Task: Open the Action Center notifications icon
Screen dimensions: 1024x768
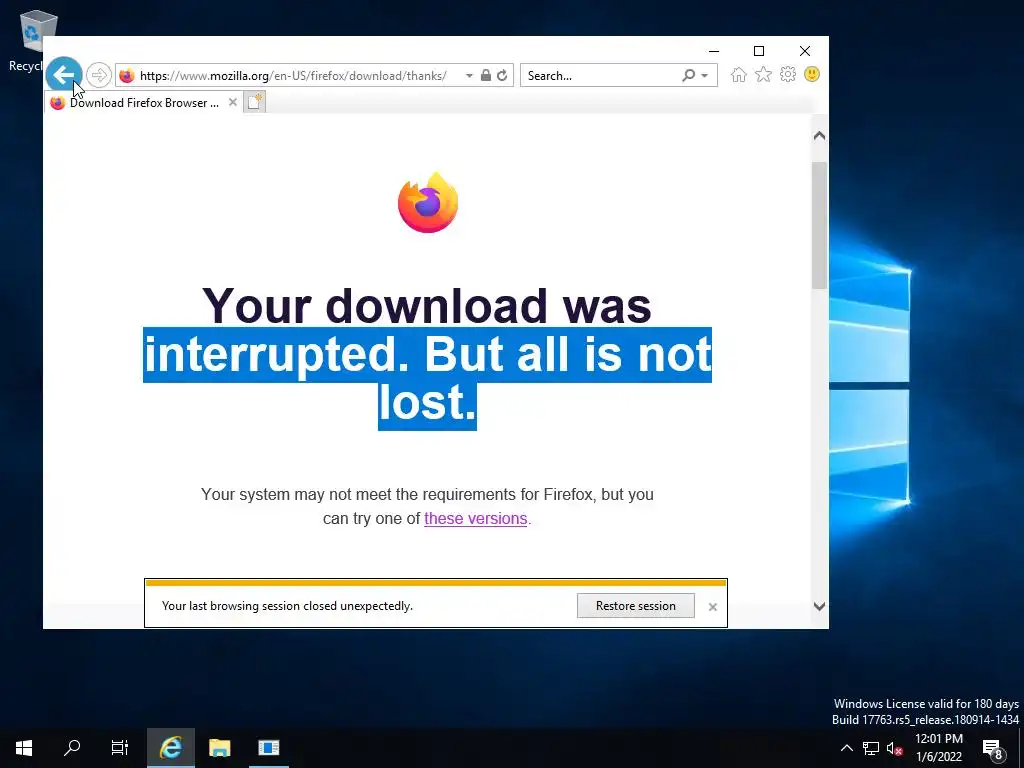Action: pos(993,748)
